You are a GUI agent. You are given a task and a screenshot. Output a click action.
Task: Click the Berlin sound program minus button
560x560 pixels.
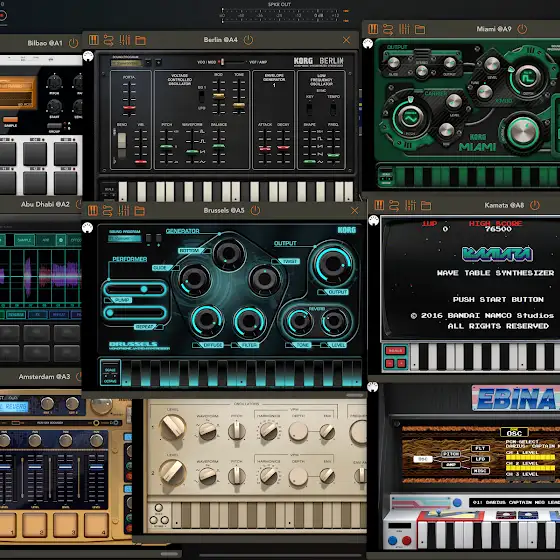(x=148, y=63)
